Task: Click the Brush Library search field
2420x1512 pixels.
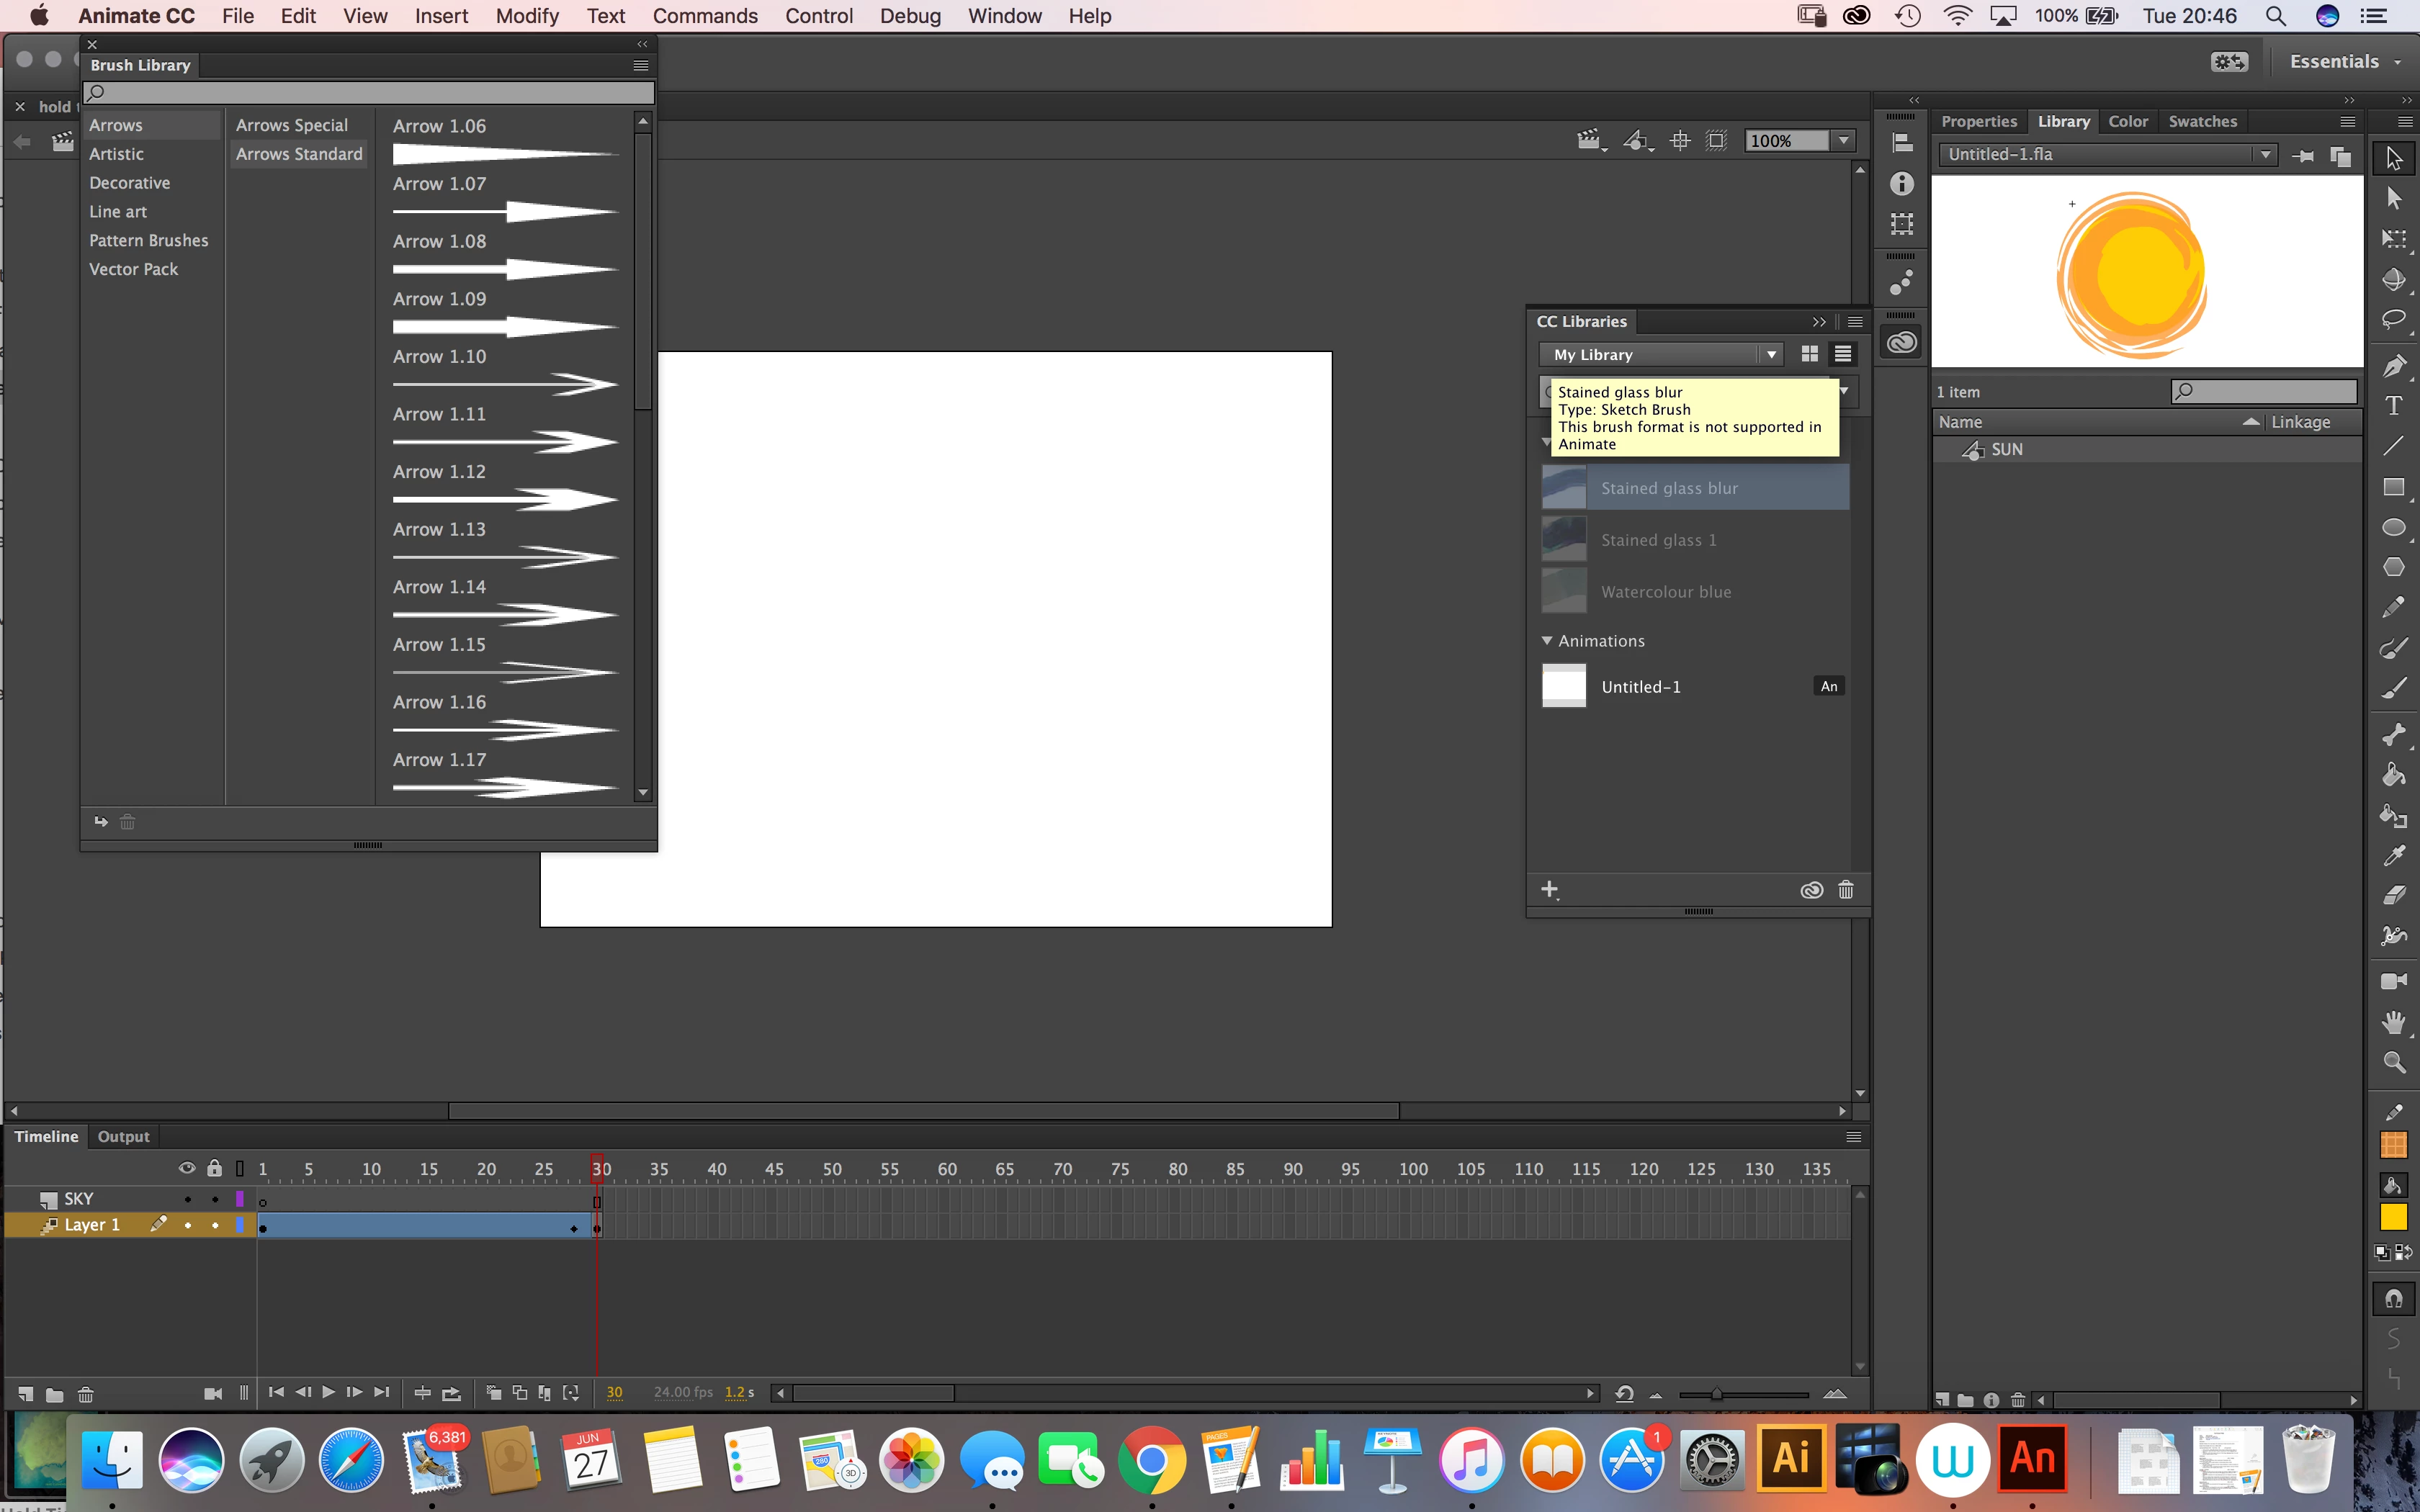Action: coord(370,93)
